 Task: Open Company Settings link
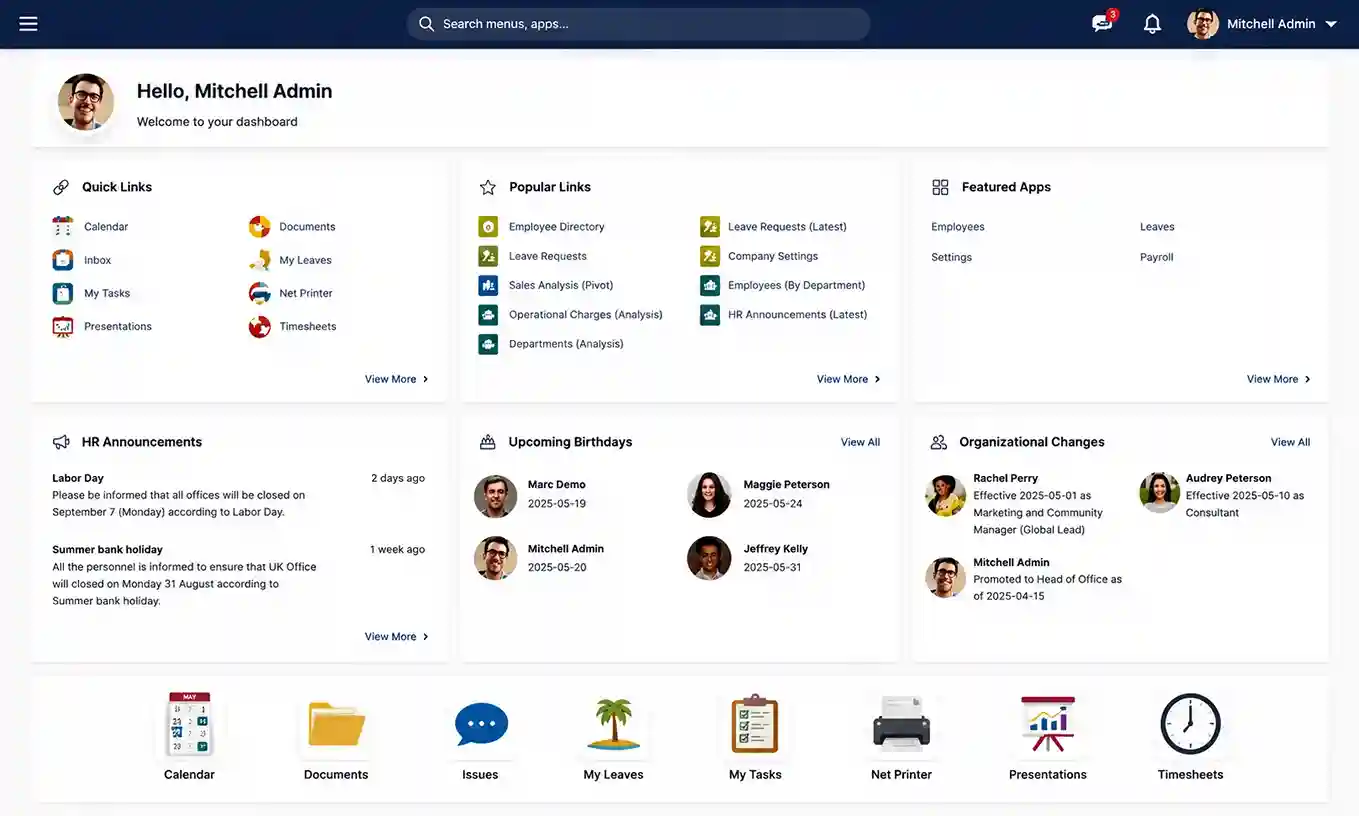(x=773, y=256)
